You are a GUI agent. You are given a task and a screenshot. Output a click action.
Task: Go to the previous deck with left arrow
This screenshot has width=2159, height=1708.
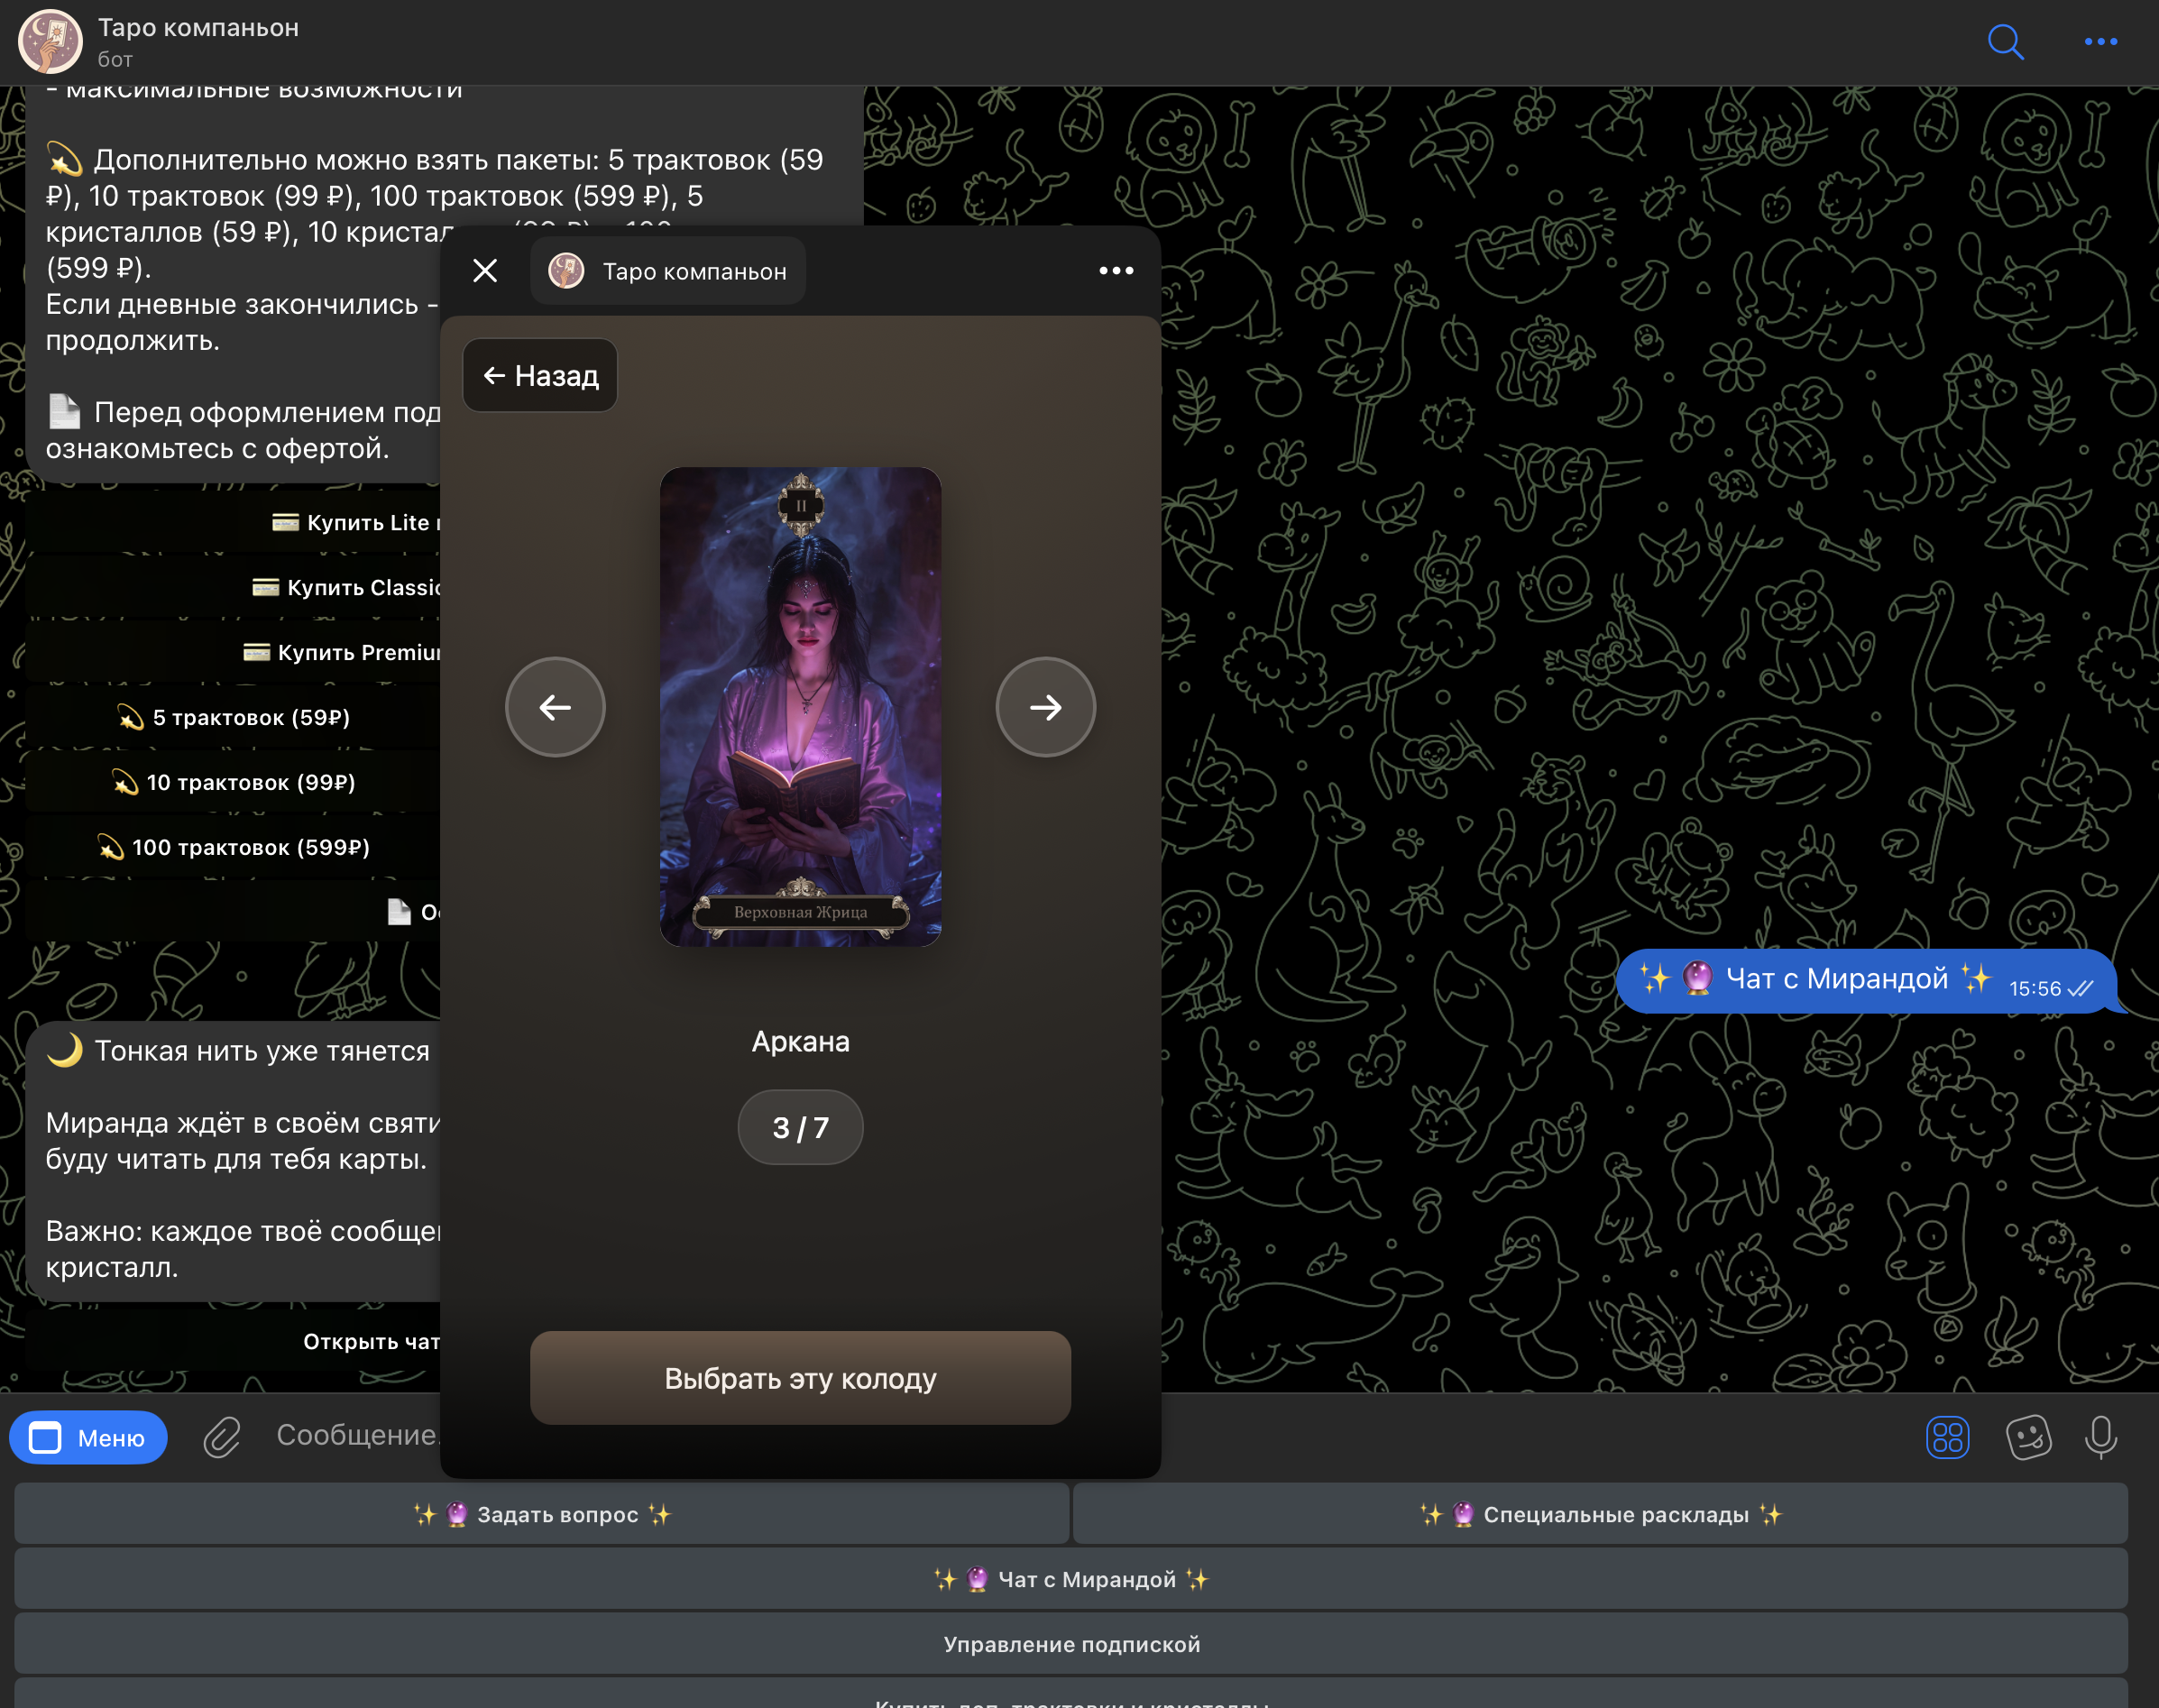point(555,707)
